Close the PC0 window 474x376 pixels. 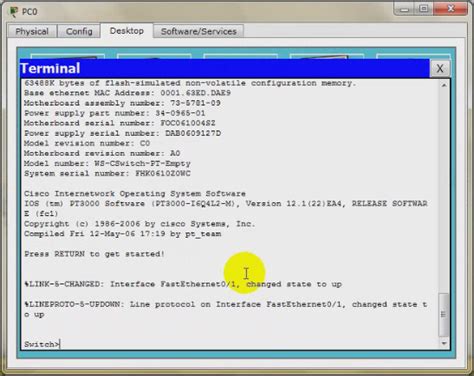(450, 9)
